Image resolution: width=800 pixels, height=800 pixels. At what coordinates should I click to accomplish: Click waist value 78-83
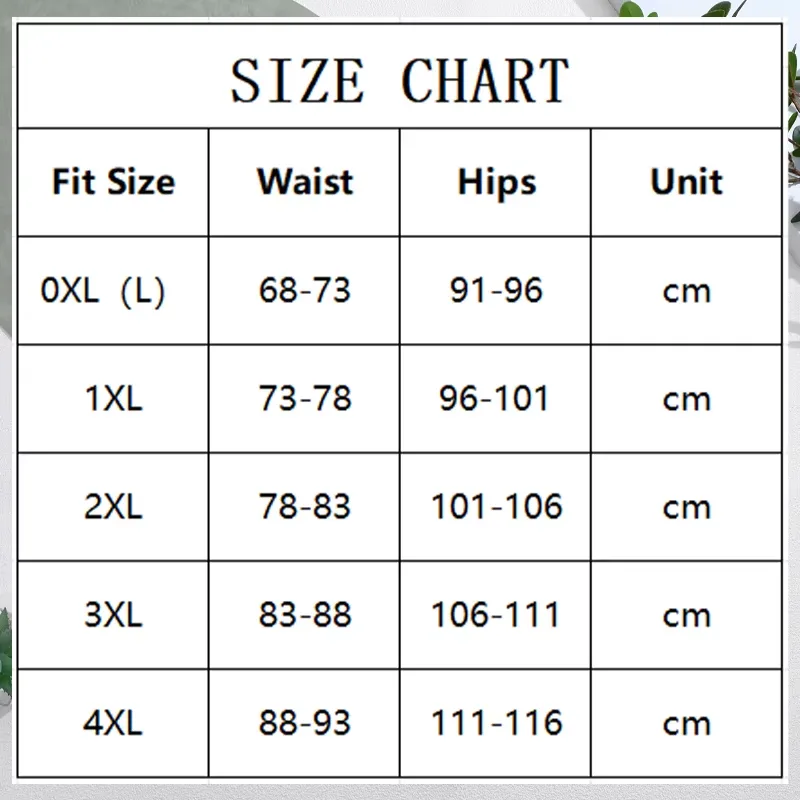[x=305, y=507]
